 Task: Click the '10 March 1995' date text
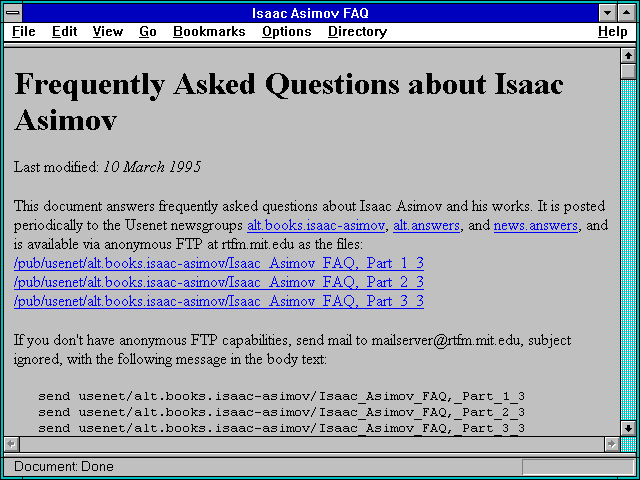[152, 167]
